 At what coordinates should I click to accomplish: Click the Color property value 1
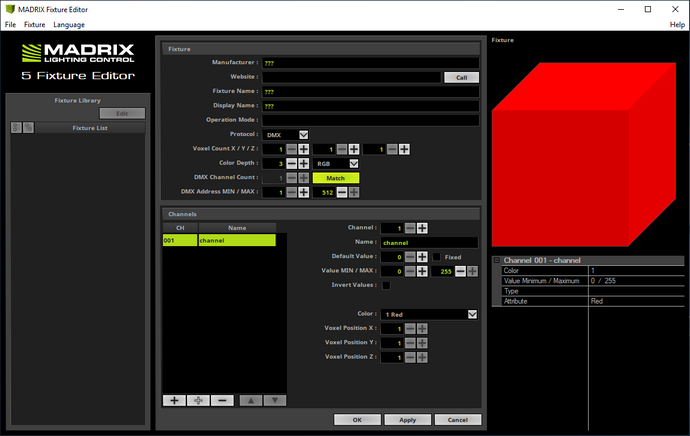tap(636, 271)
